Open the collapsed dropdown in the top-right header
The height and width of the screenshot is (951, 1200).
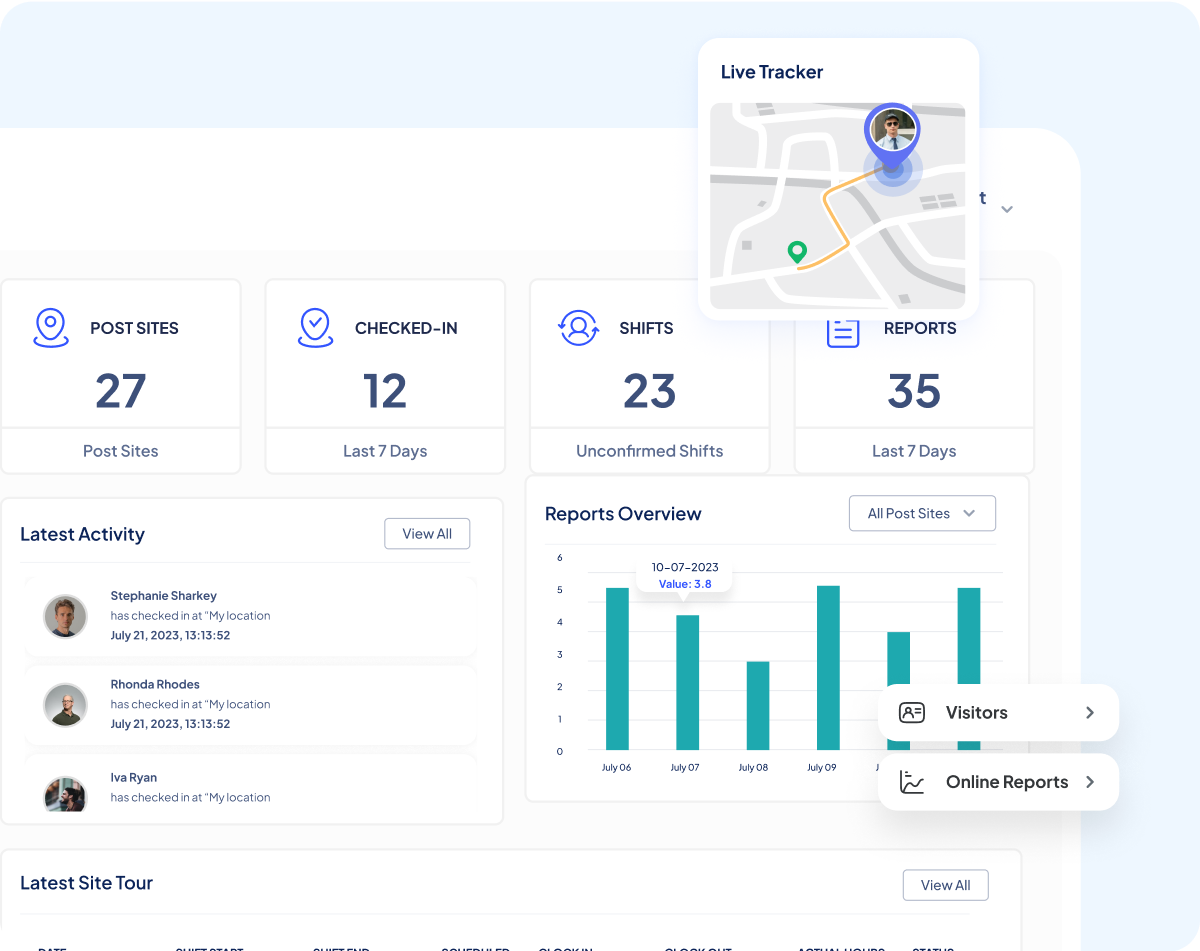click(x=1007, y=209)
